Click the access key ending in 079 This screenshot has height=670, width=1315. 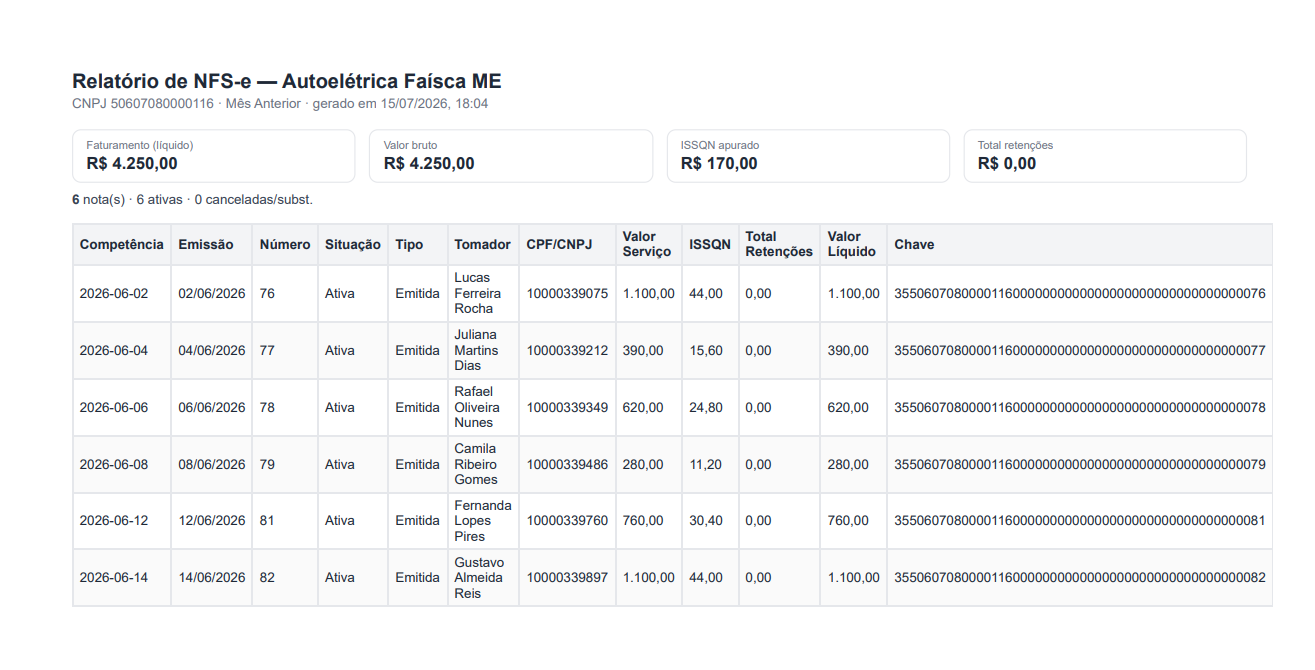[1080, 464]
